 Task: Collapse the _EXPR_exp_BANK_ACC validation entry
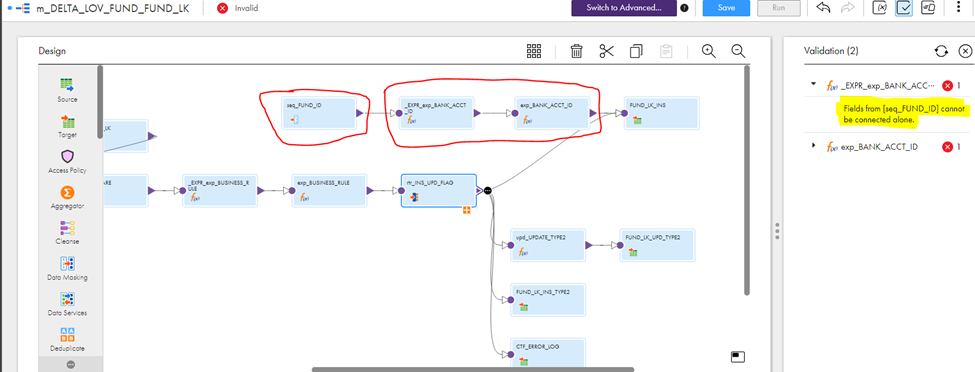(813, 84)
